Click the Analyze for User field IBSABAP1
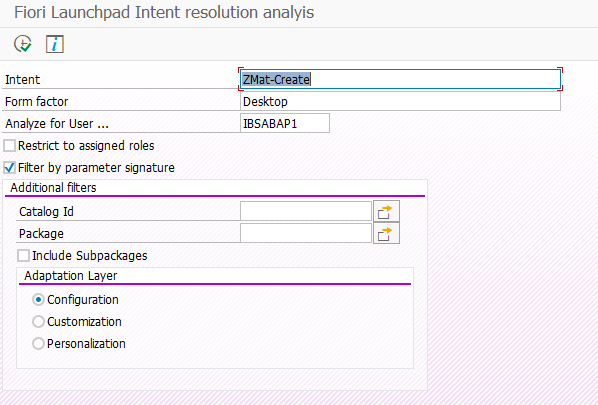Image resolution: width=598 pixels, height=405 pixels. (285, 124)
